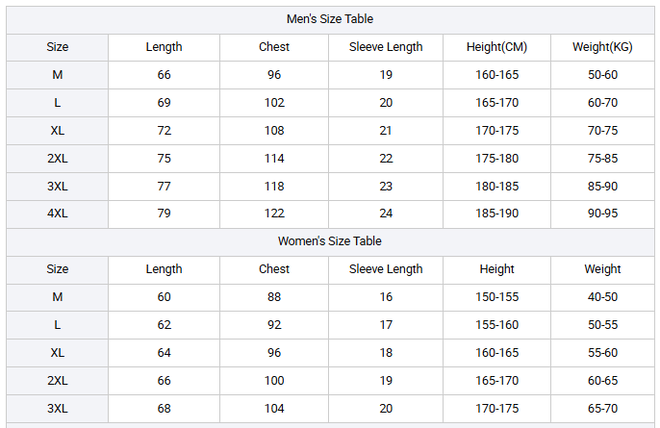Select the Height(CM) column header
Viewport: 660px width, 428px height.
[497, 47]
